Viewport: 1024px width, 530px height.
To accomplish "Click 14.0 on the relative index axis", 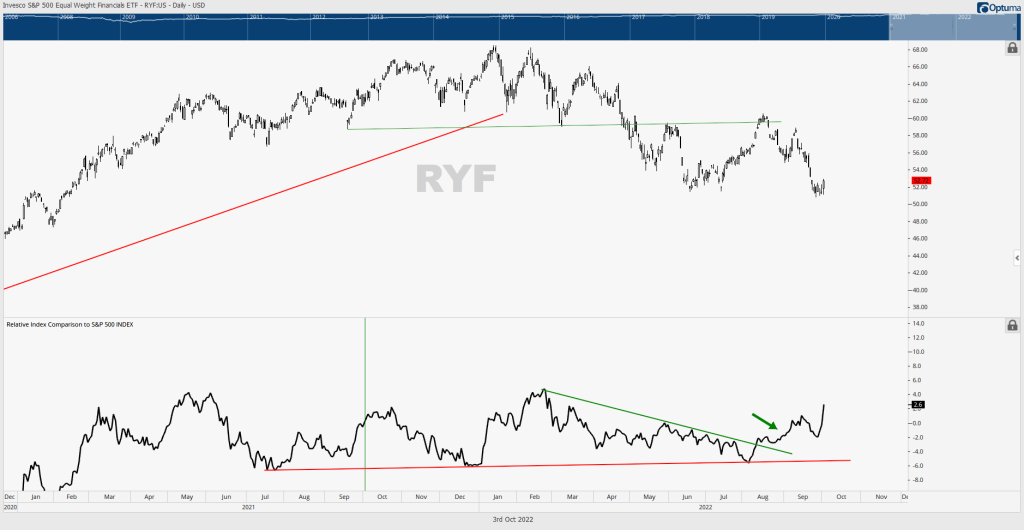I will 919,324.
